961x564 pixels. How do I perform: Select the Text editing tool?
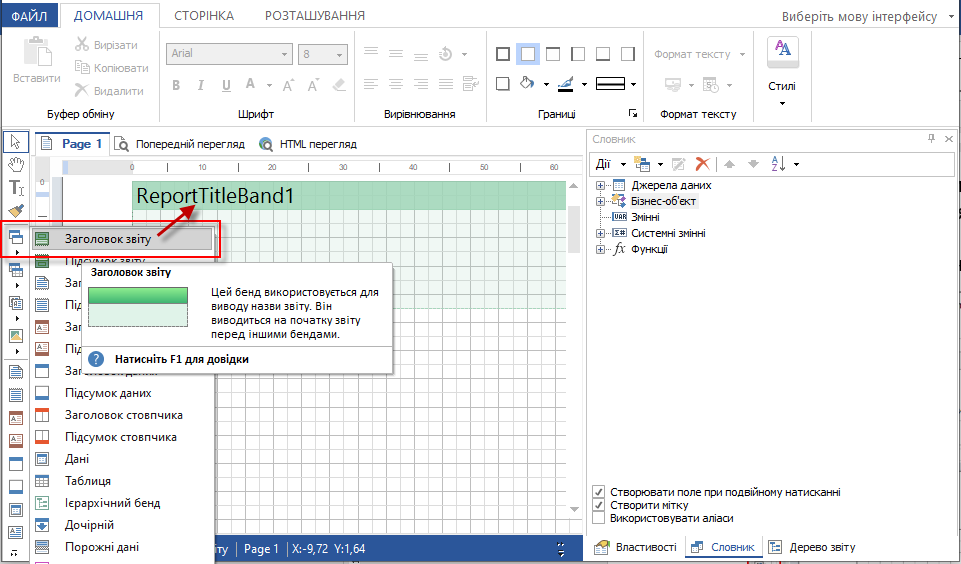point(15,188)
